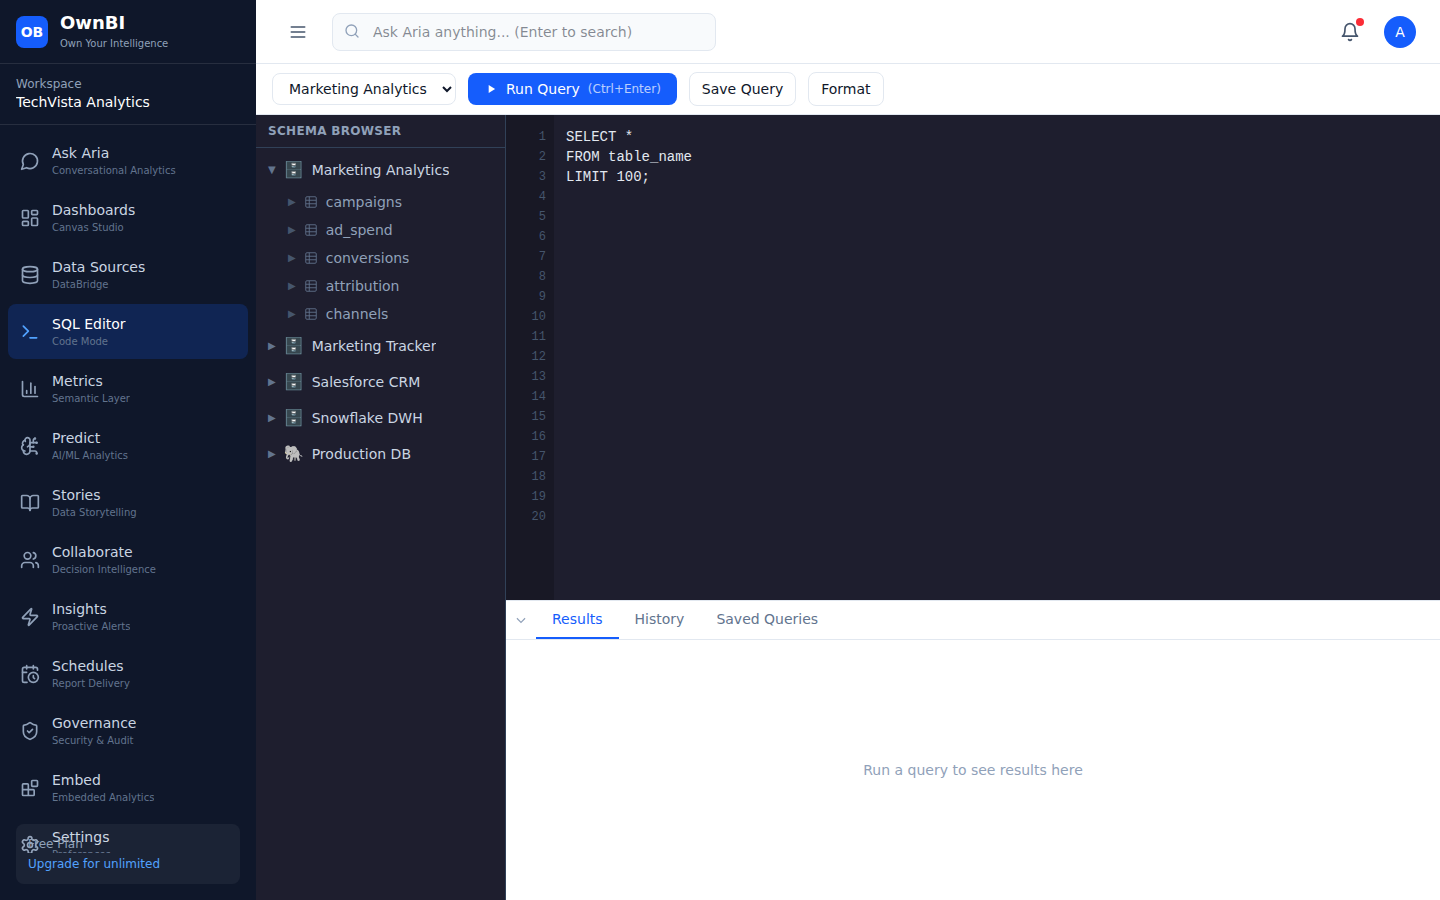Click TechVista Analytics workspace name

(x=83, y=102)
